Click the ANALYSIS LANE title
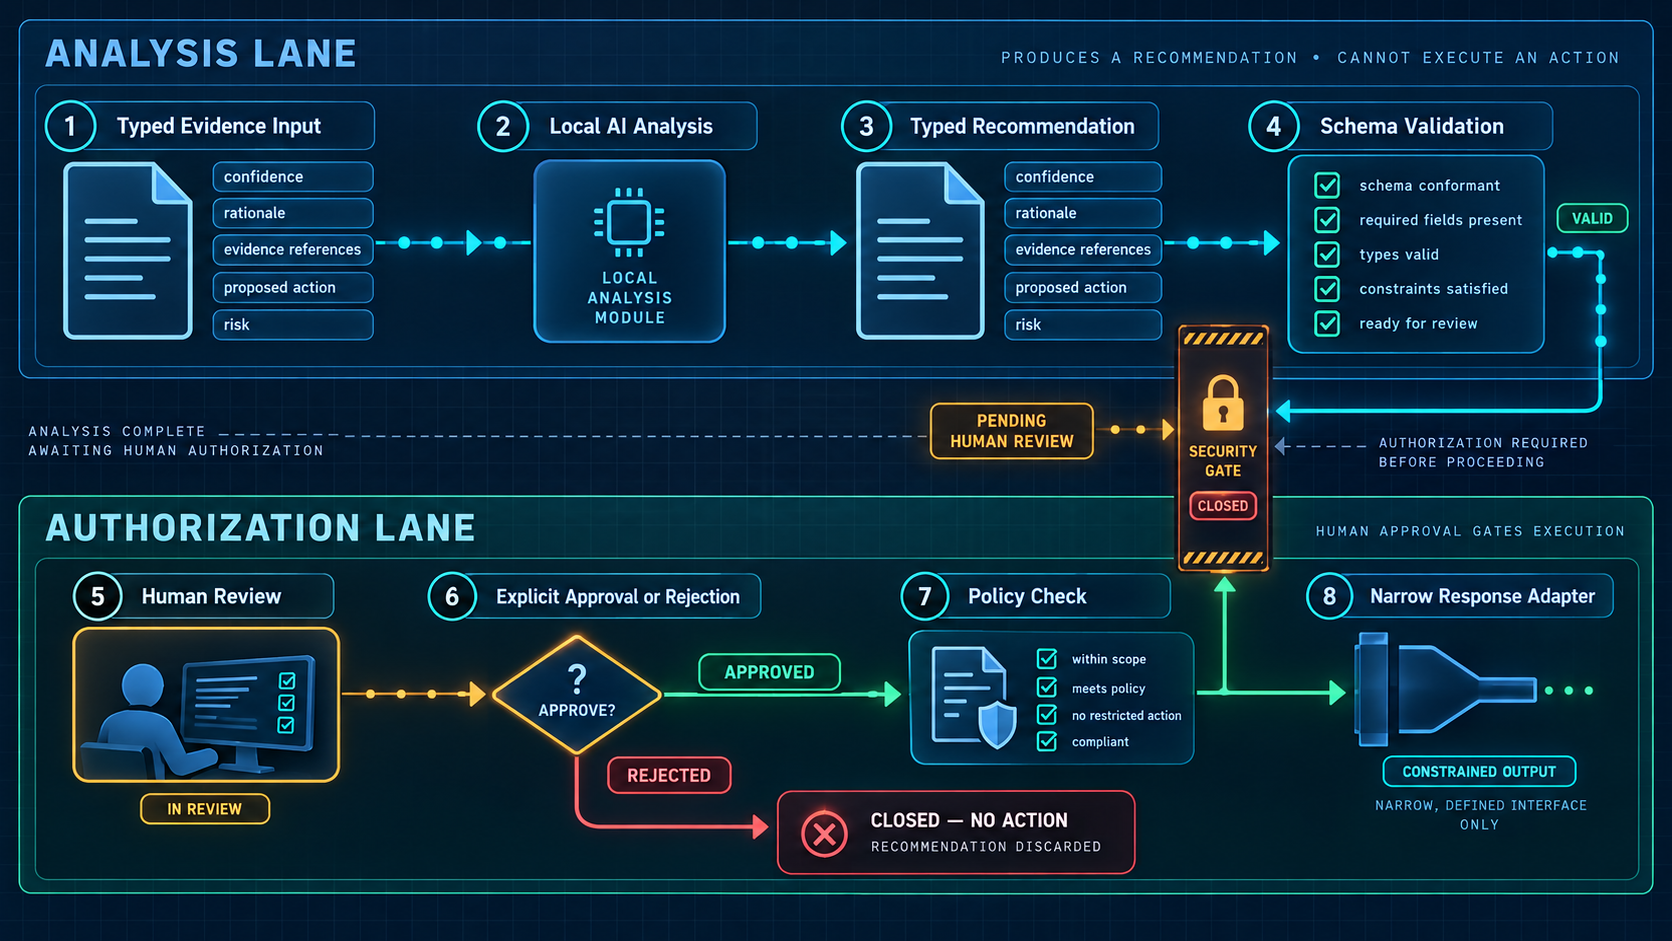 pyautogui.click(x=201, y=54)
